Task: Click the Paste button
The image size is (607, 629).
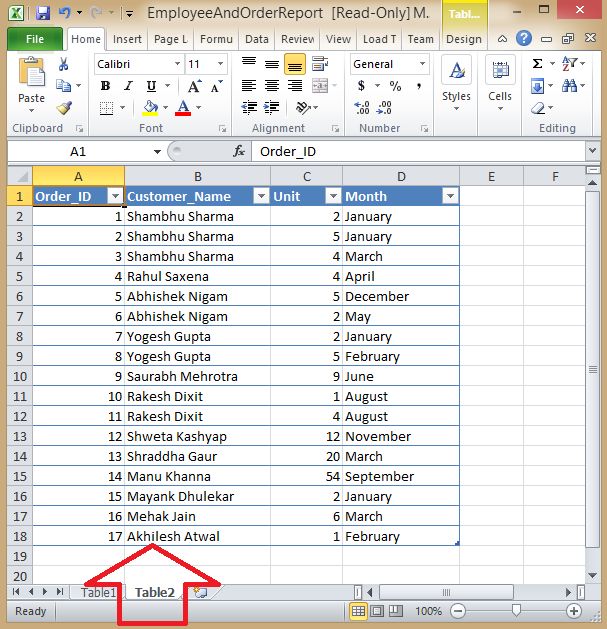Action: pos(31,84)
